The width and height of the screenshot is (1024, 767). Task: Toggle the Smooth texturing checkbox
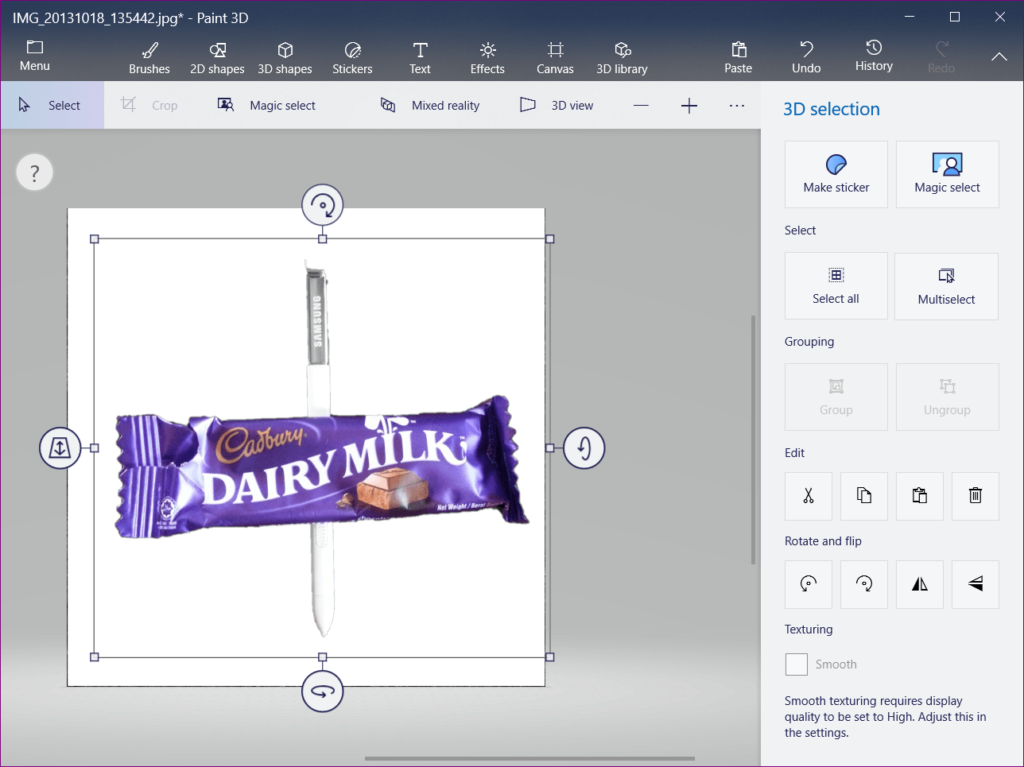point(796,664)
